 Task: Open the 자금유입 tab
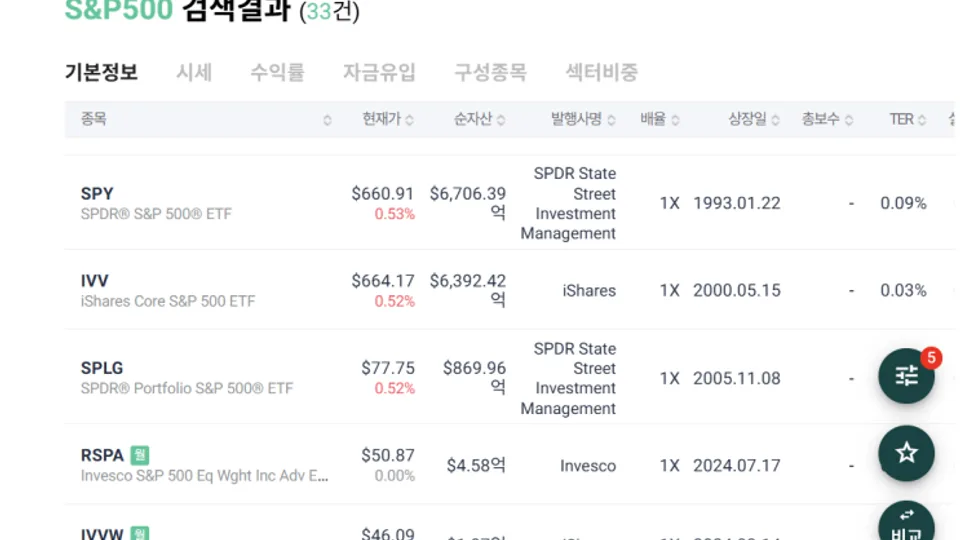pos(379,72)
